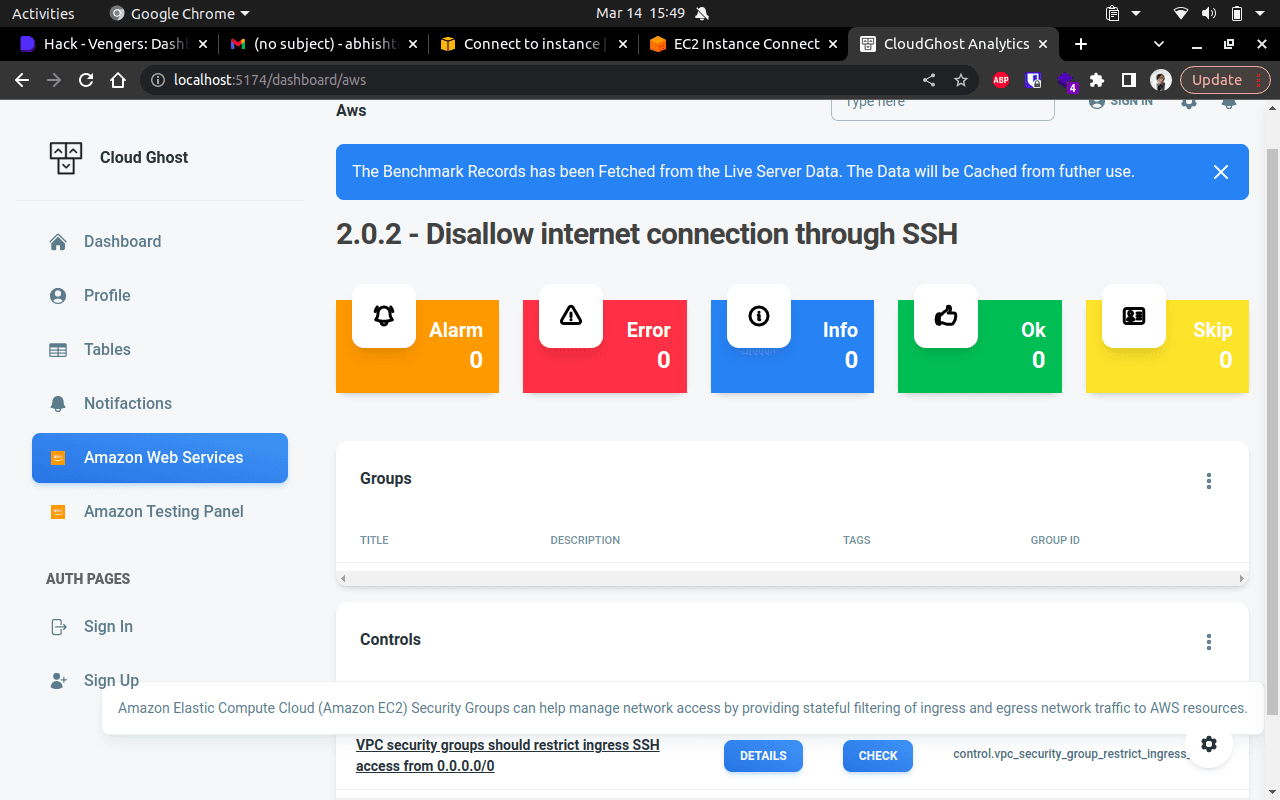Image resolution: width=1280 pixels, height=800 pixels.
Task: Open the AdBlock Plus extension icon
Action: coord(1001,80)
